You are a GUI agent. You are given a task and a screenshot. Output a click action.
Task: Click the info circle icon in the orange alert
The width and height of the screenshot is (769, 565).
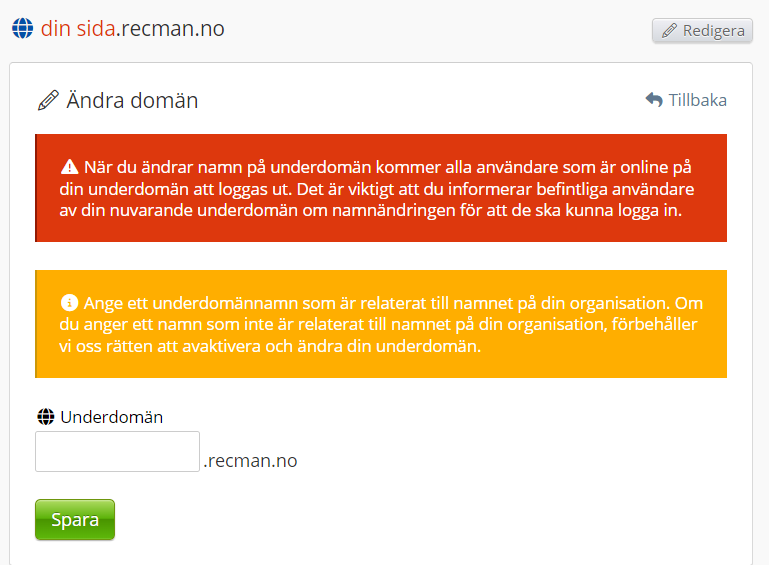69,303
